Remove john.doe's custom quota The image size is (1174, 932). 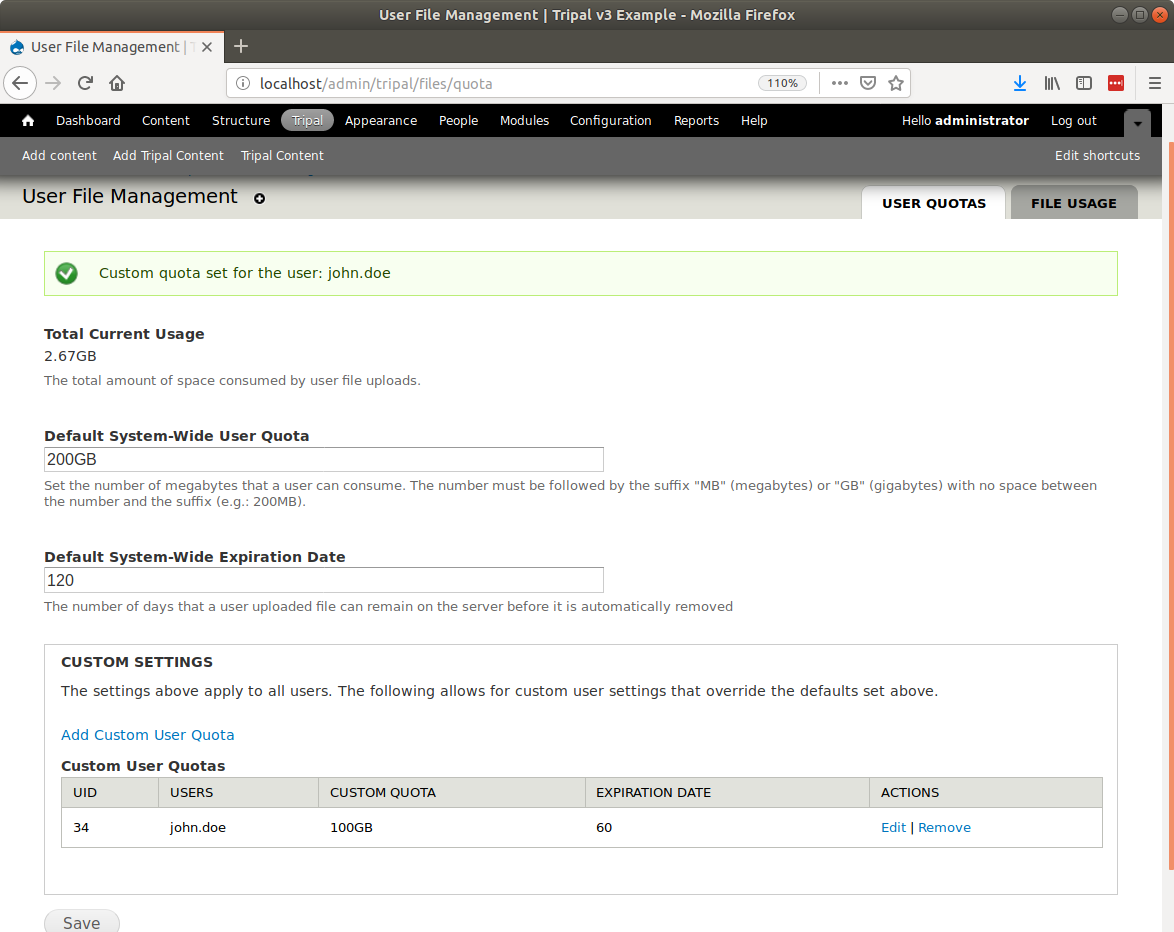[944, 828]
